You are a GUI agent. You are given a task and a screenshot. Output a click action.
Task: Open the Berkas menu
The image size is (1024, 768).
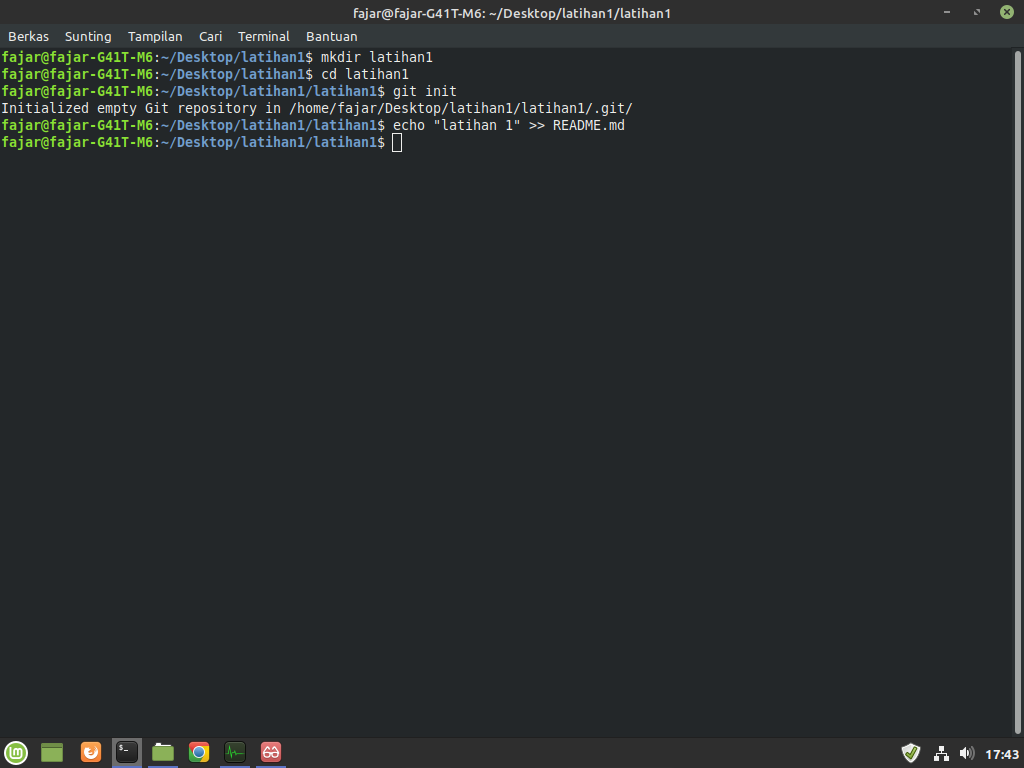(28, 37)
